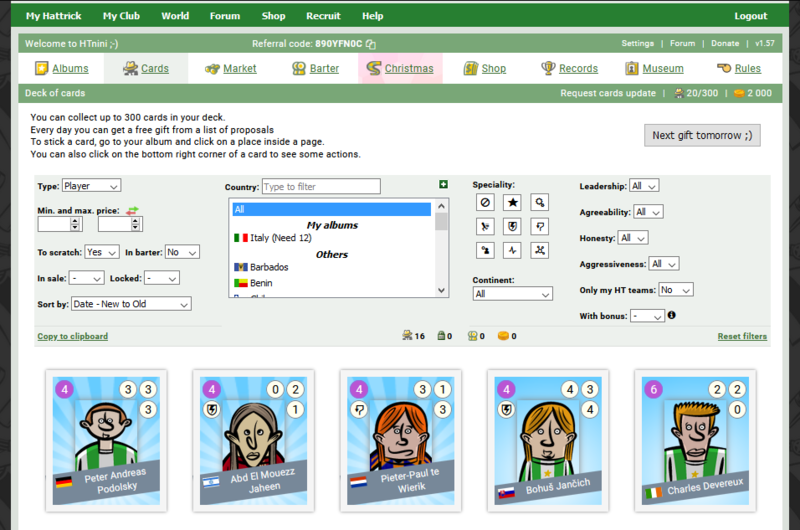
Task: Click the coins total icon in filter summary
Action: pyautogui.click(x=503, y=336)
